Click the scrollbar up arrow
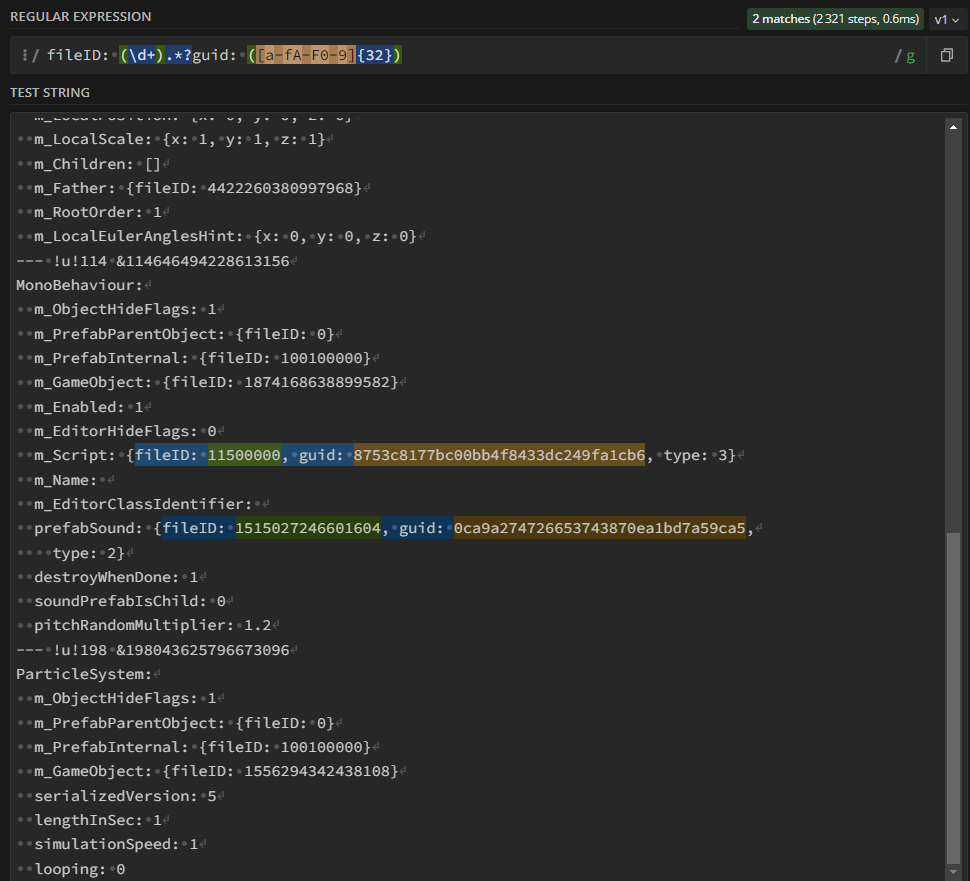Viewport: 970px width, 881px height. tap(953, 126)
